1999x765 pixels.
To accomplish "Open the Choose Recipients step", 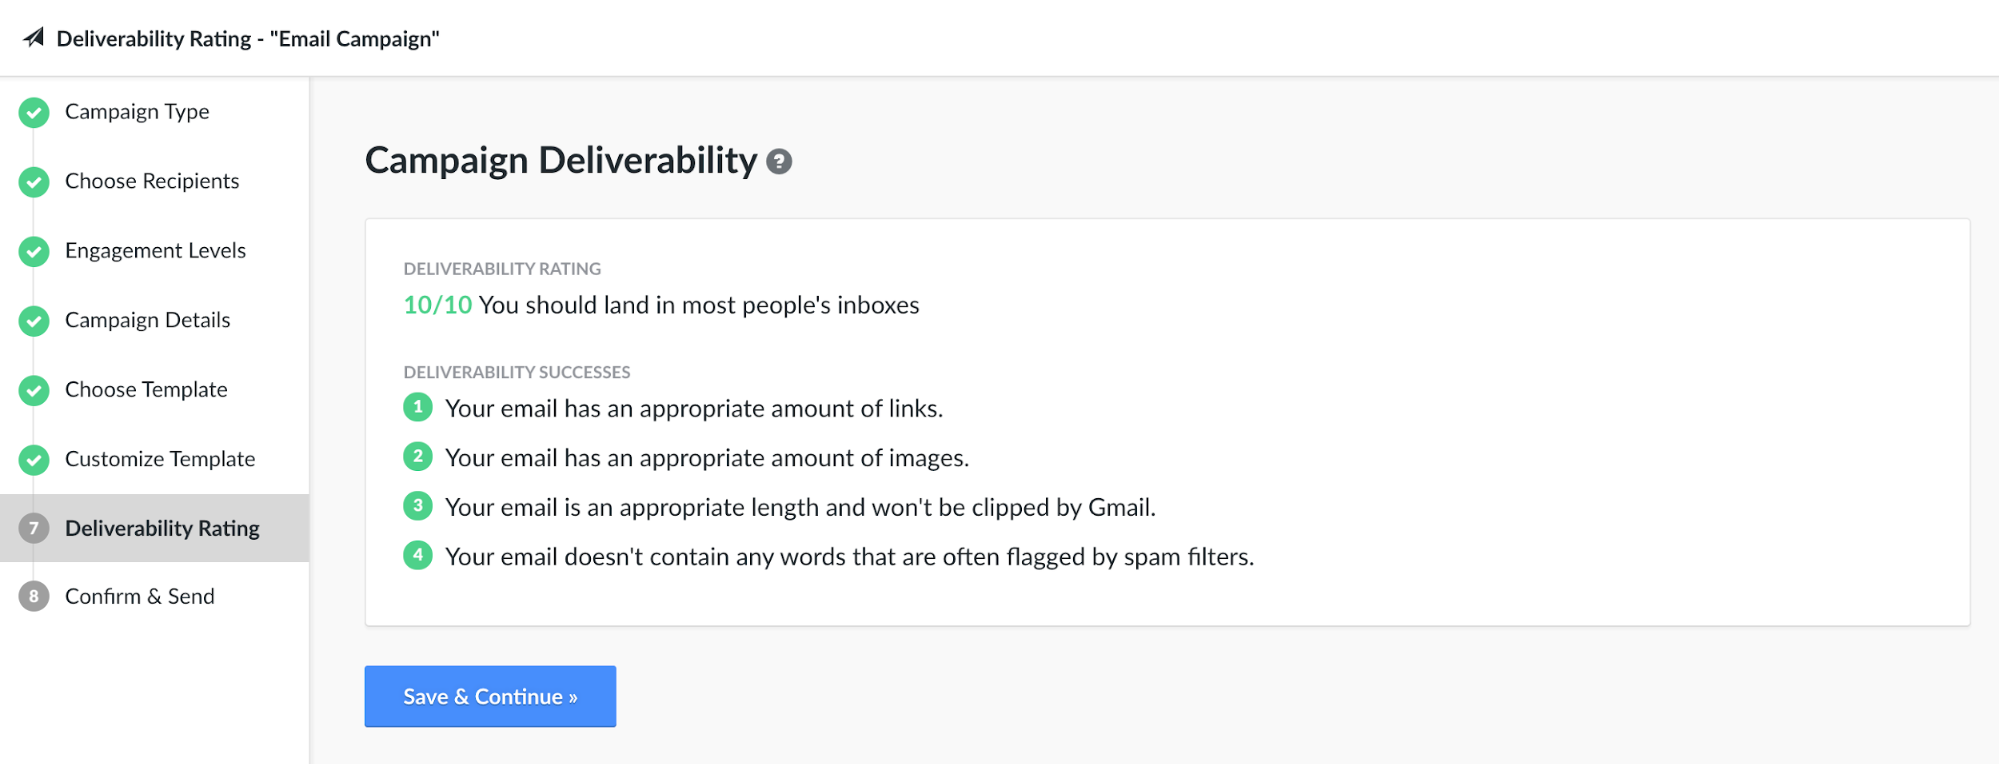I will point(152,181).
